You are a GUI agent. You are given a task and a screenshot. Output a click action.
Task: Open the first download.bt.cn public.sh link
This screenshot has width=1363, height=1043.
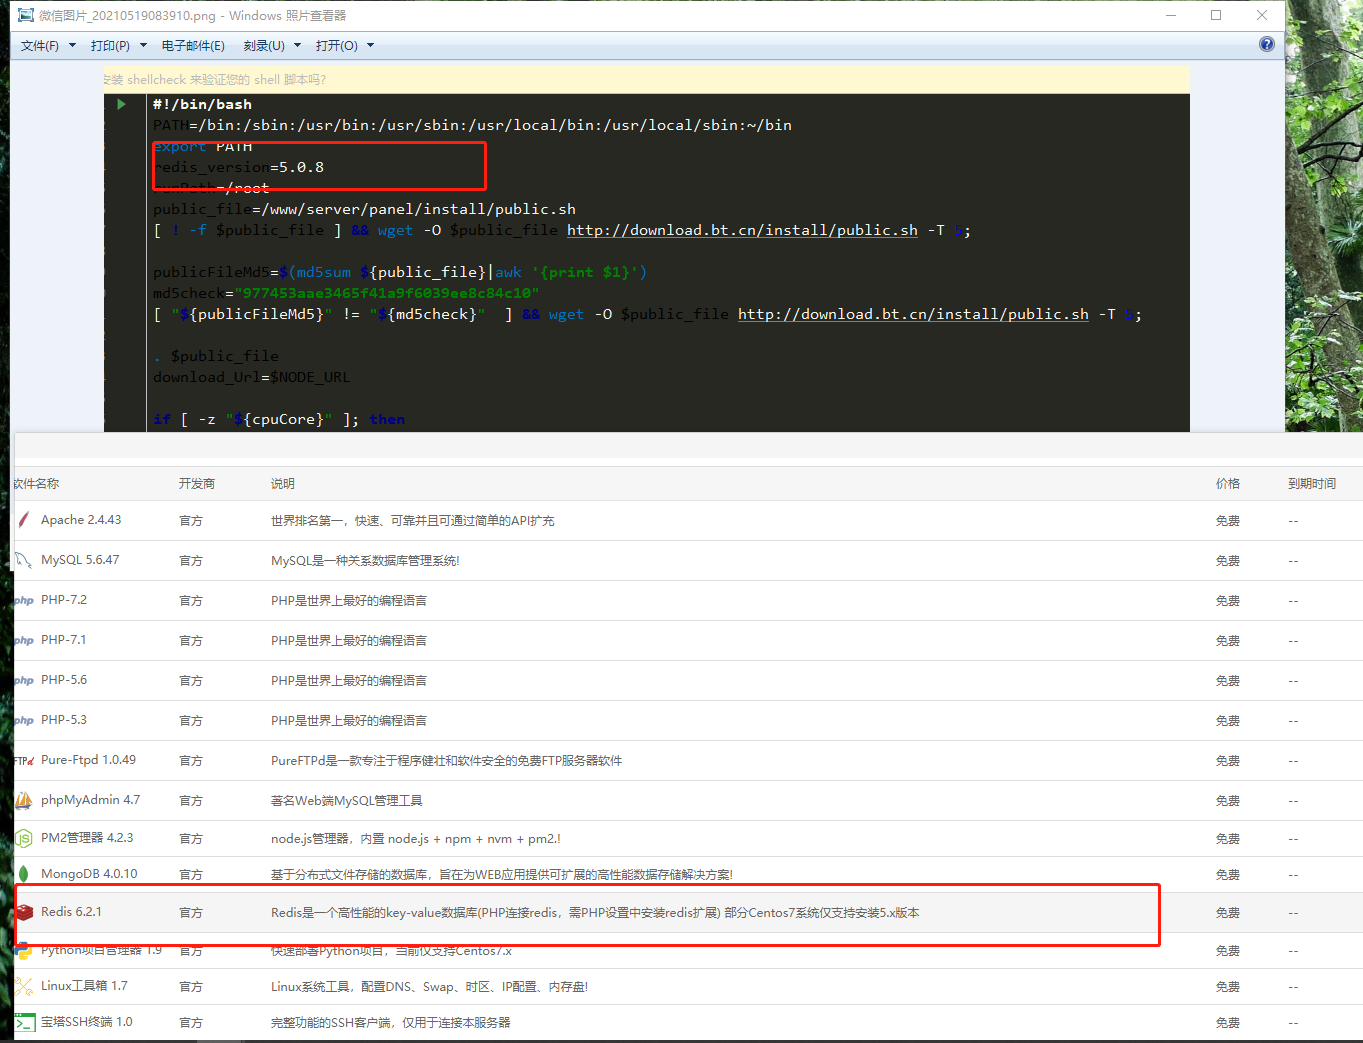pyautogui.click(x=742, y=230)
